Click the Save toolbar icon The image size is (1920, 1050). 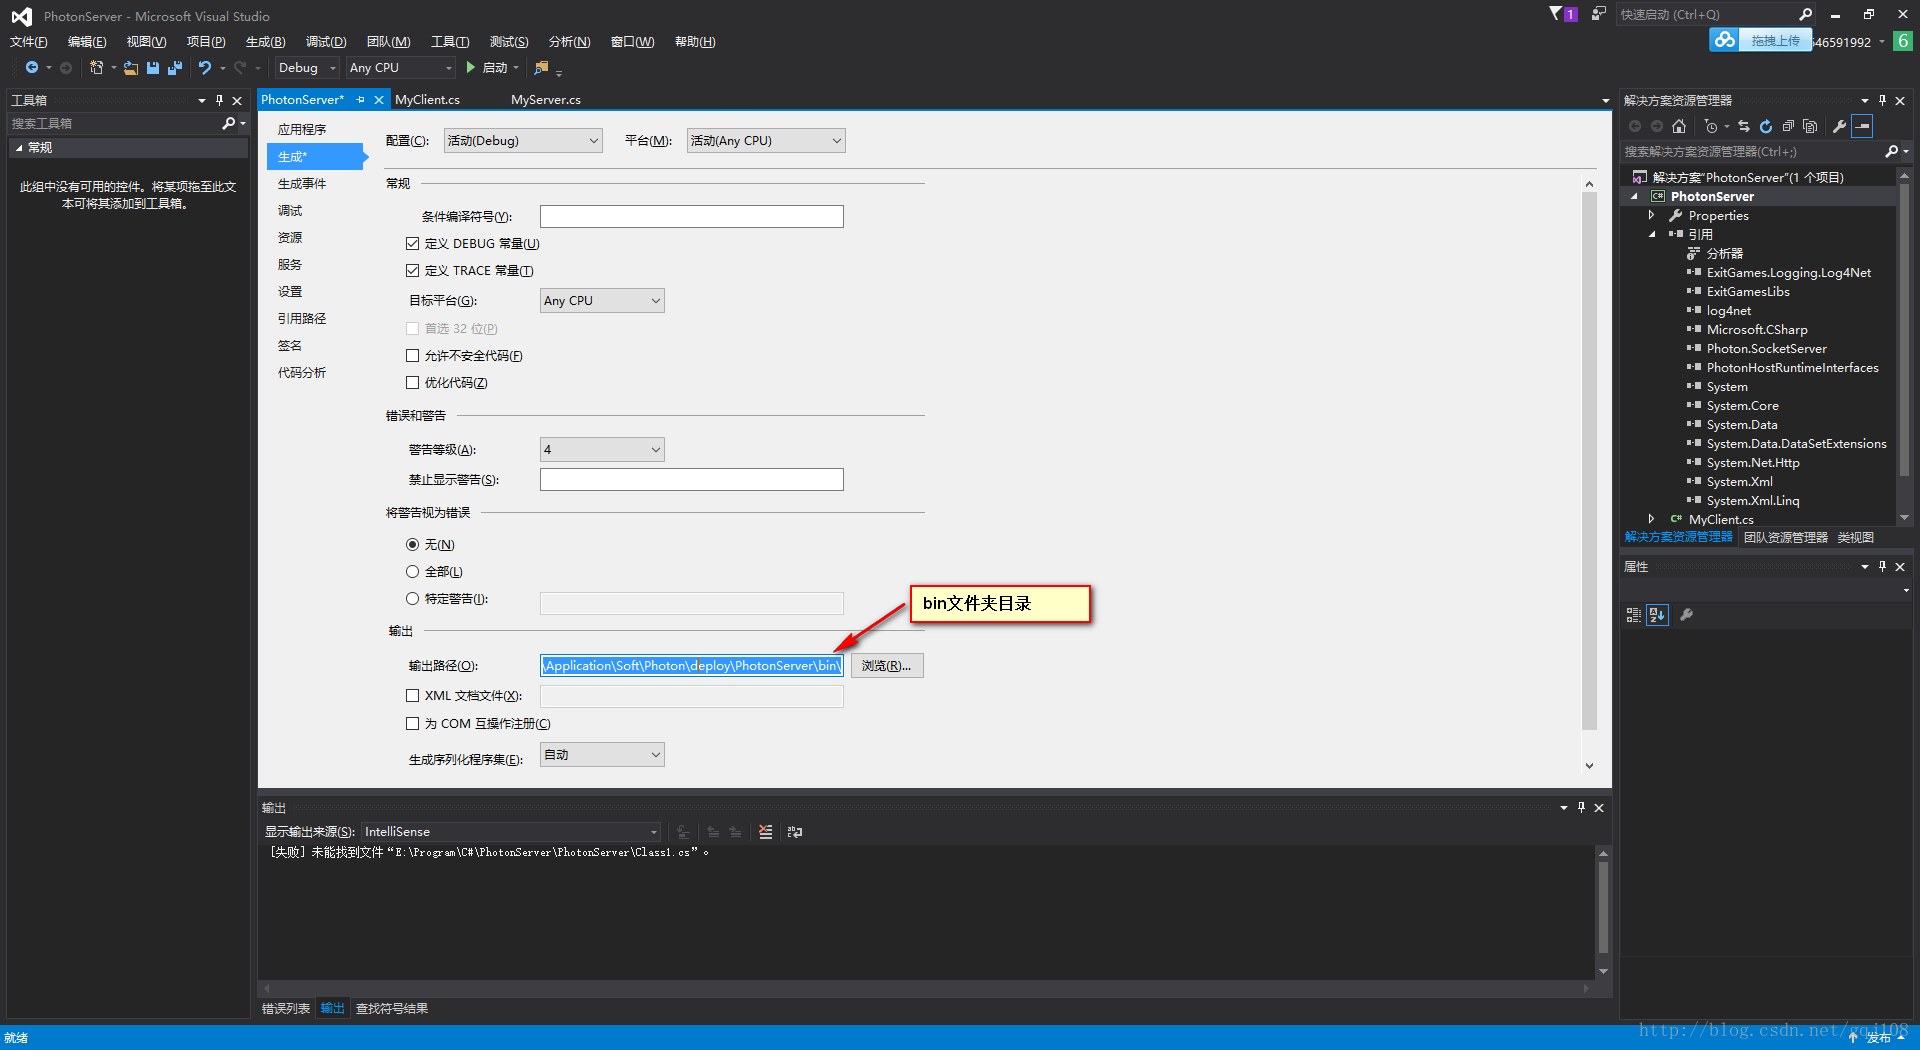[x=153, y=68]
